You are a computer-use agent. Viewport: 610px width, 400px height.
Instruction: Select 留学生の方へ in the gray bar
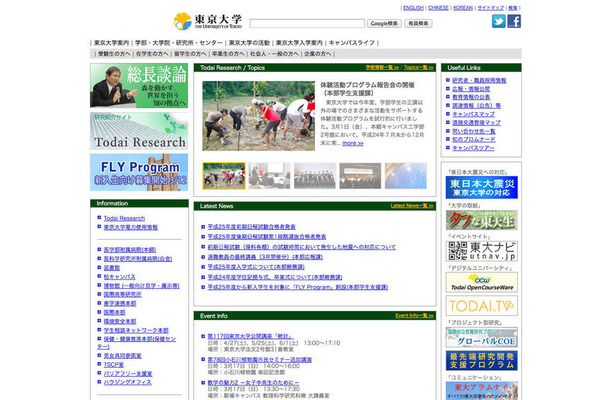click(190, 54)
